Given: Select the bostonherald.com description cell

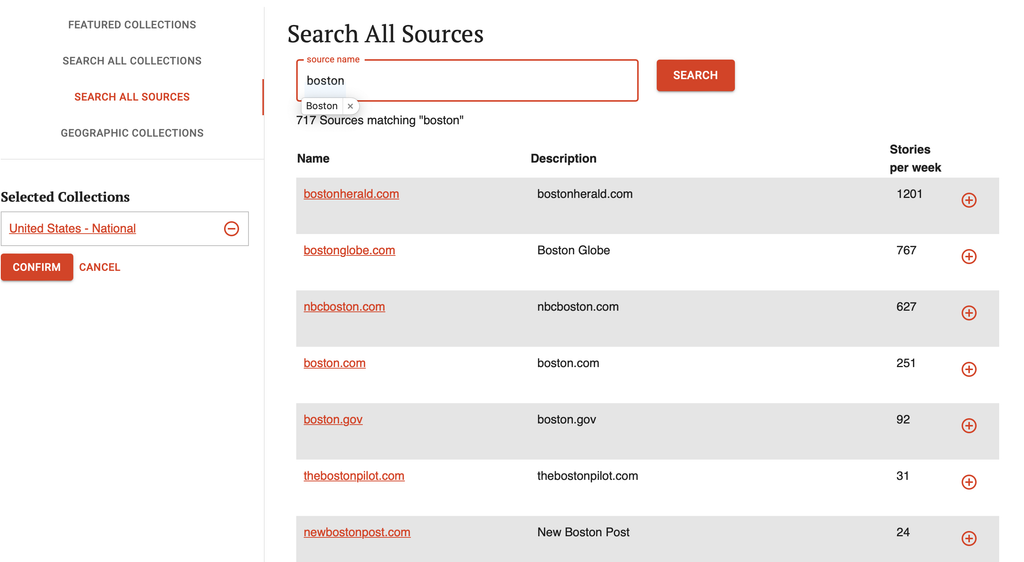Looking at the screenshot, I should (x=584, y=194).
